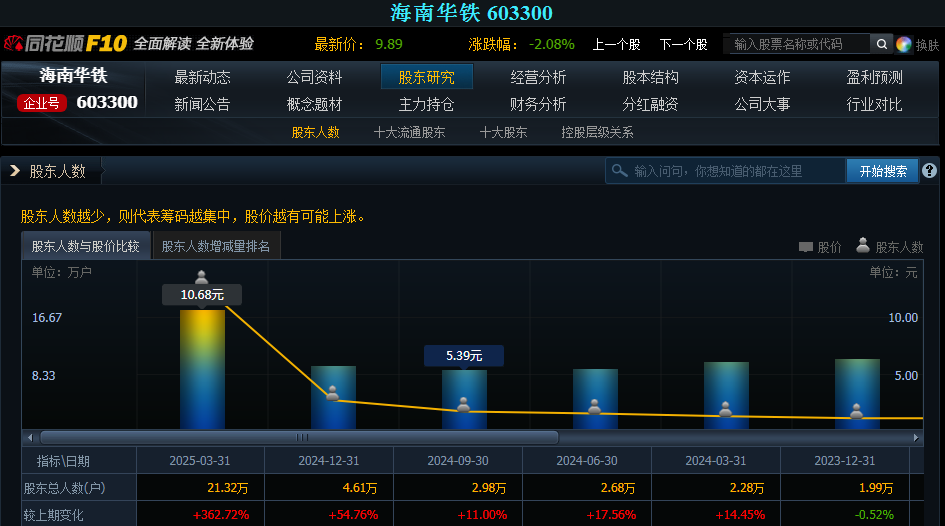Image resolution: width=945 pixels, height=526 pixels.
Task: Open the 主力持仓 menu item
Action: pos(427,104)
